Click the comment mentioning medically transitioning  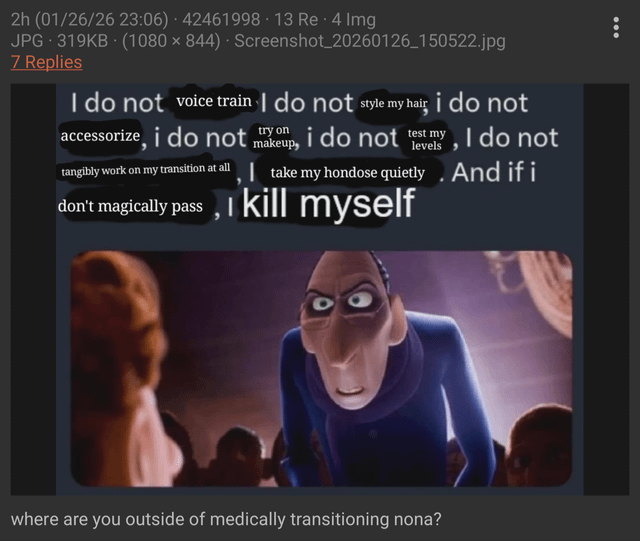click(226, 519)
